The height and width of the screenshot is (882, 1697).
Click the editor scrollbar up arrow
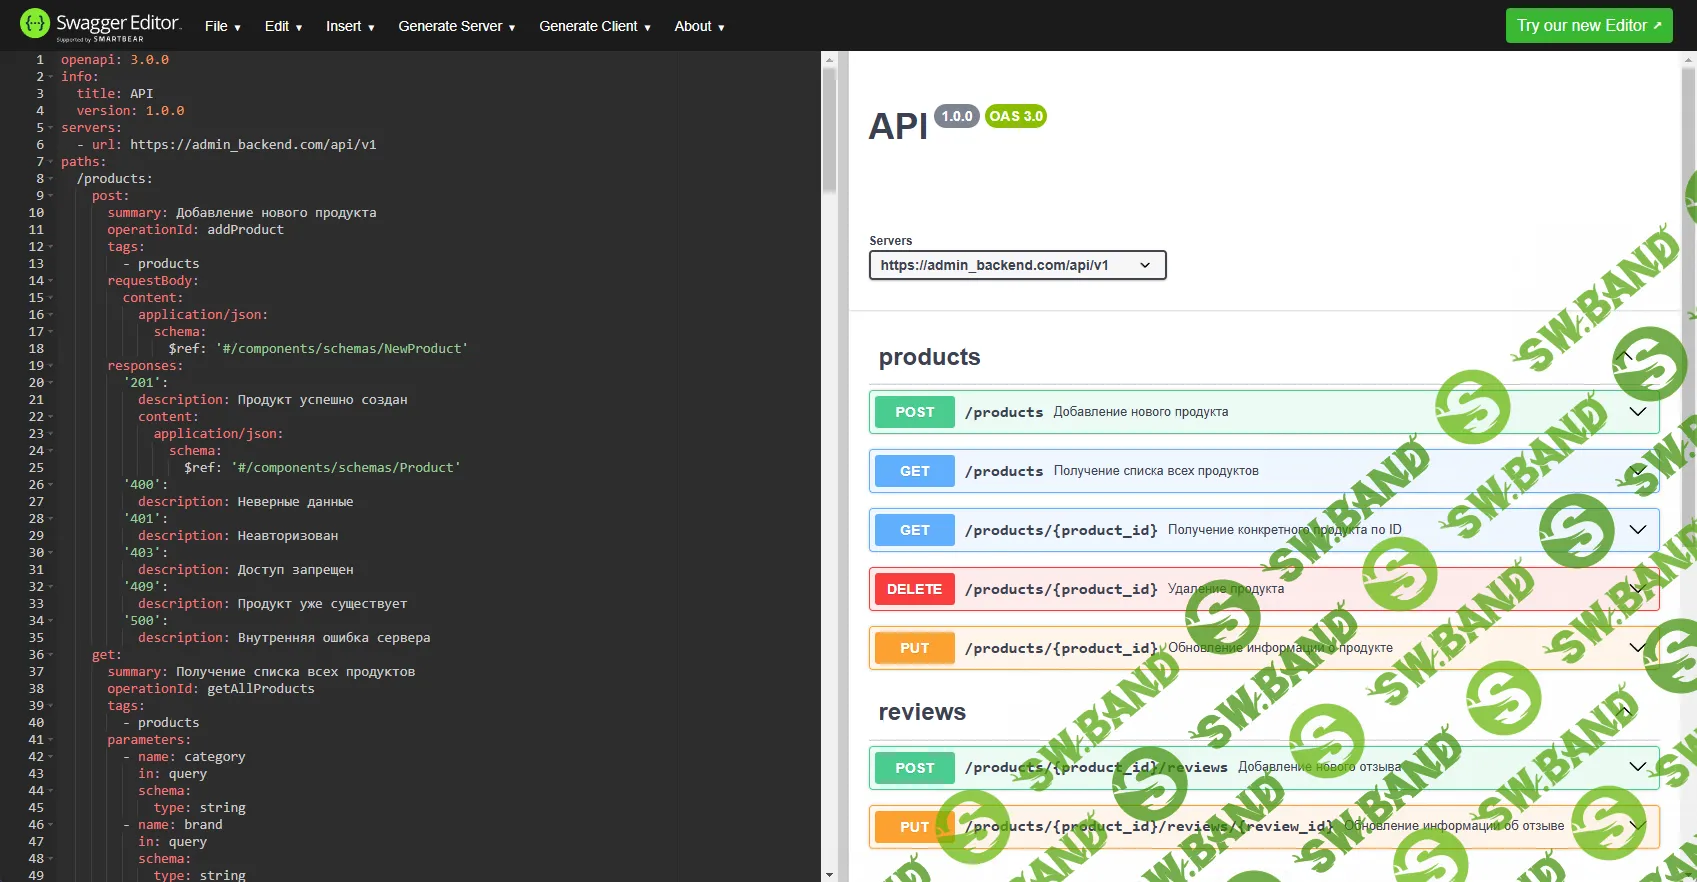[x=829, y=60]
